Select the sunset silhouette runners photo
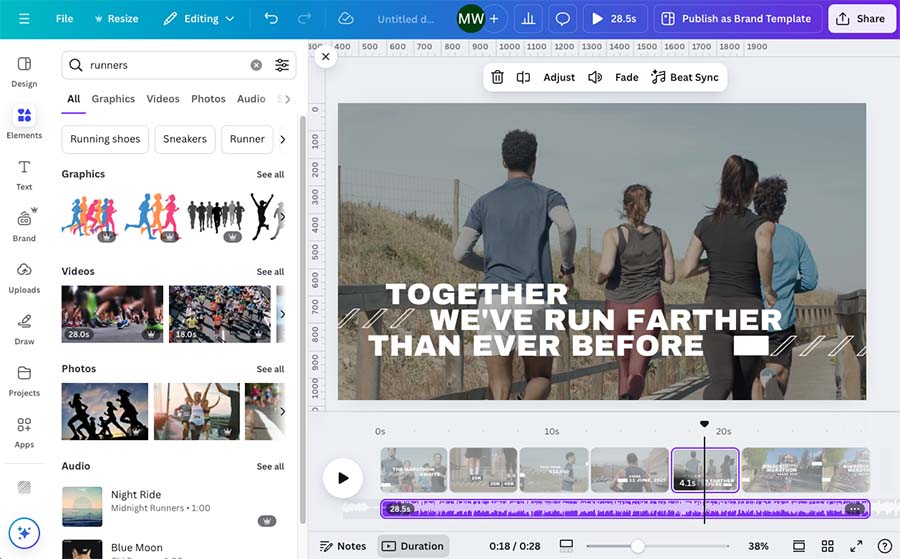 pos(104,412)
